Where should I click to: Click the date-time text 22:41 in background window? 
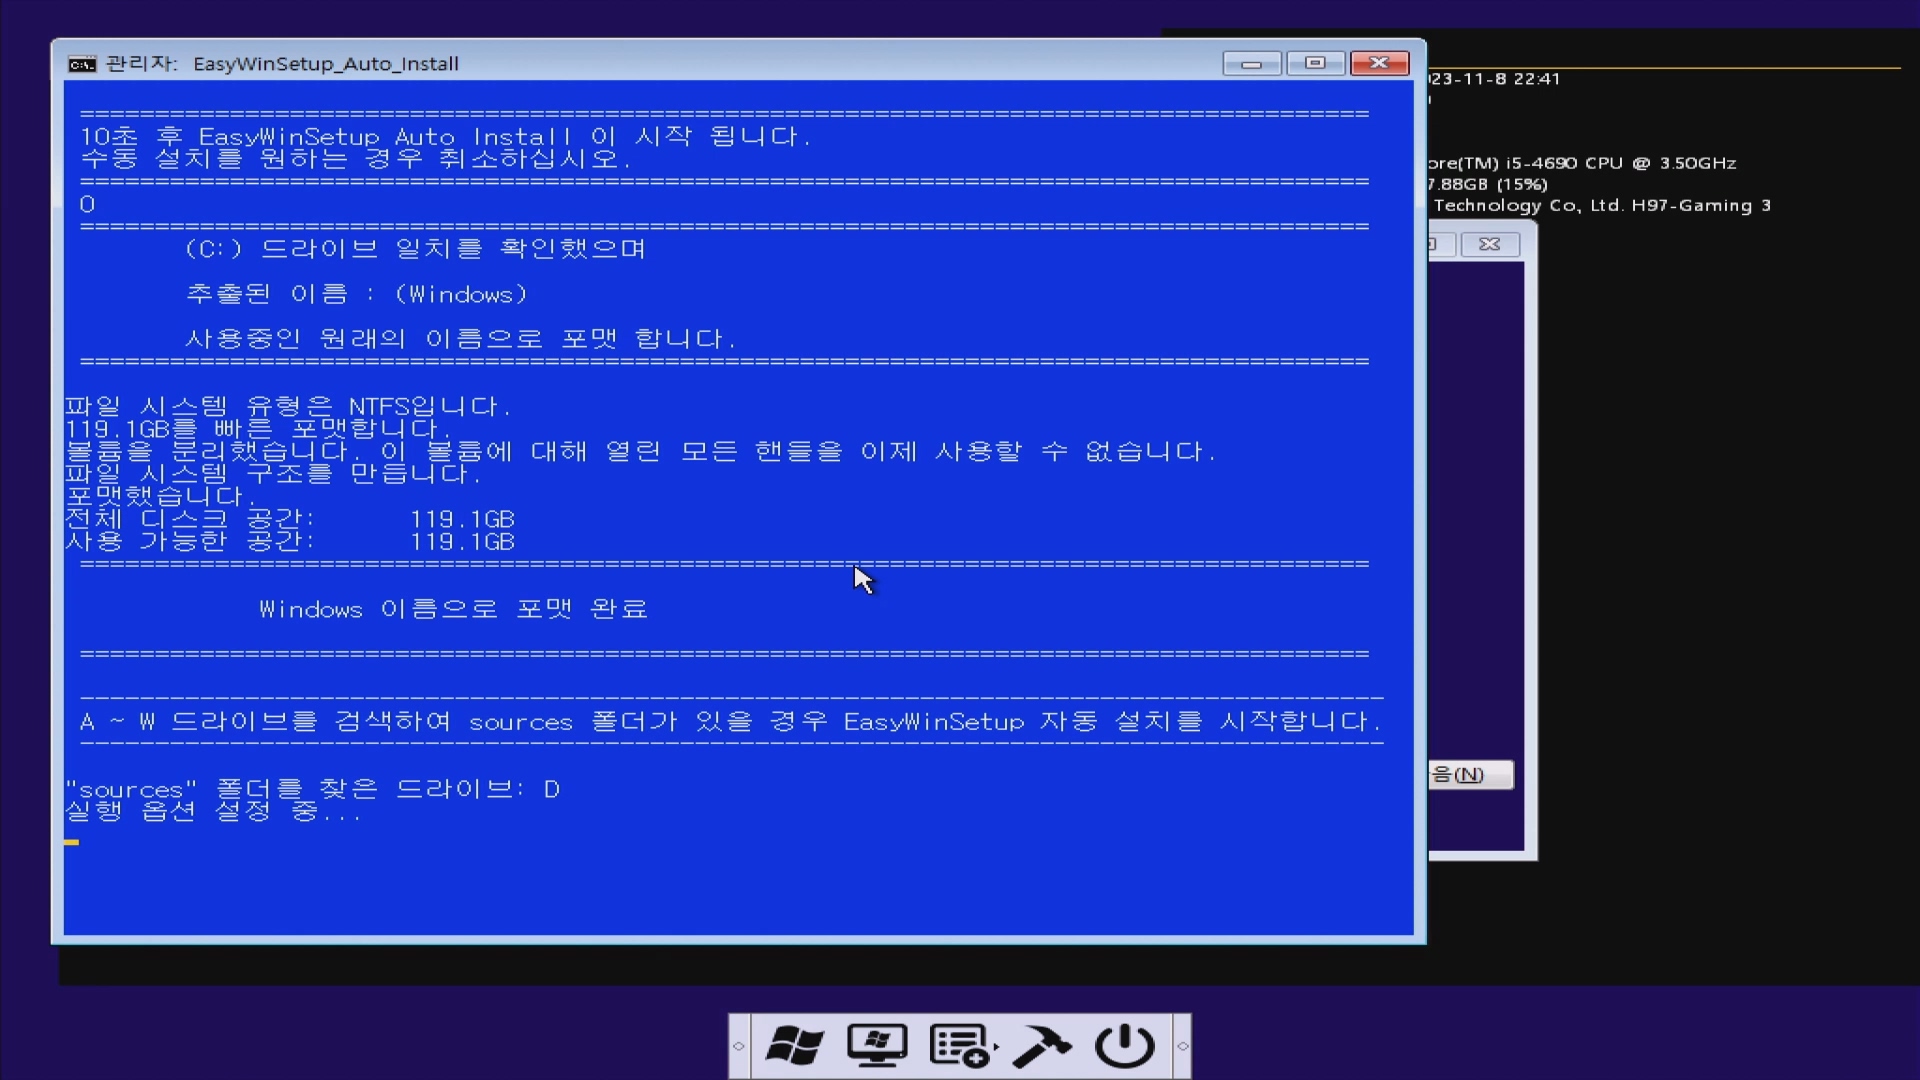1494,79
